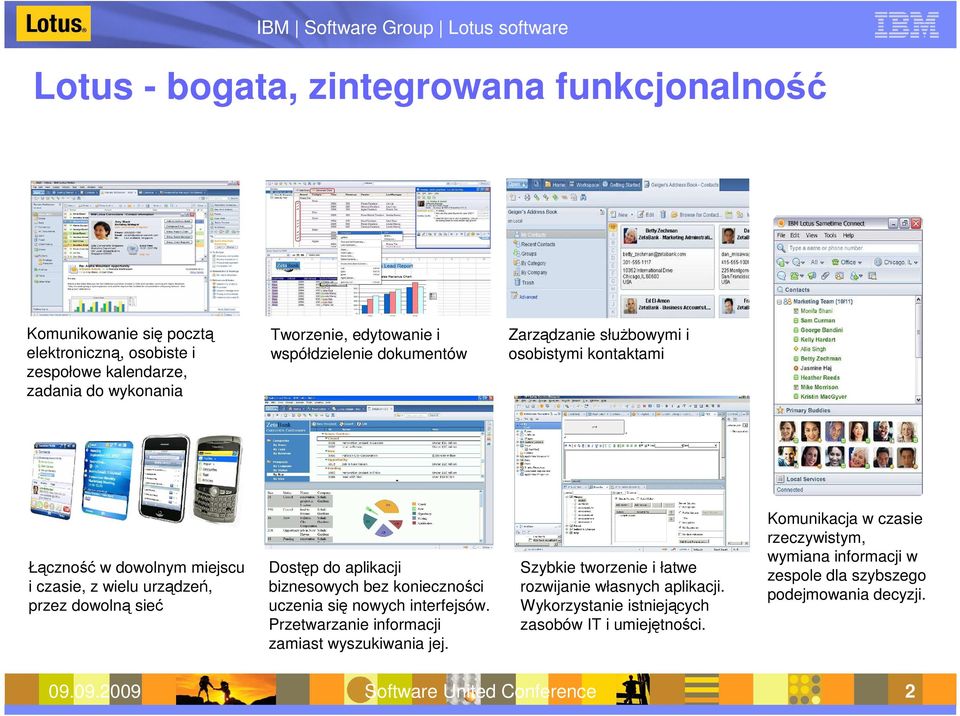Viewport: 960px width, 716px height.
Task: Switch to Geiger's Address Book - Contacts tab
Action: [x=681, y=184]
